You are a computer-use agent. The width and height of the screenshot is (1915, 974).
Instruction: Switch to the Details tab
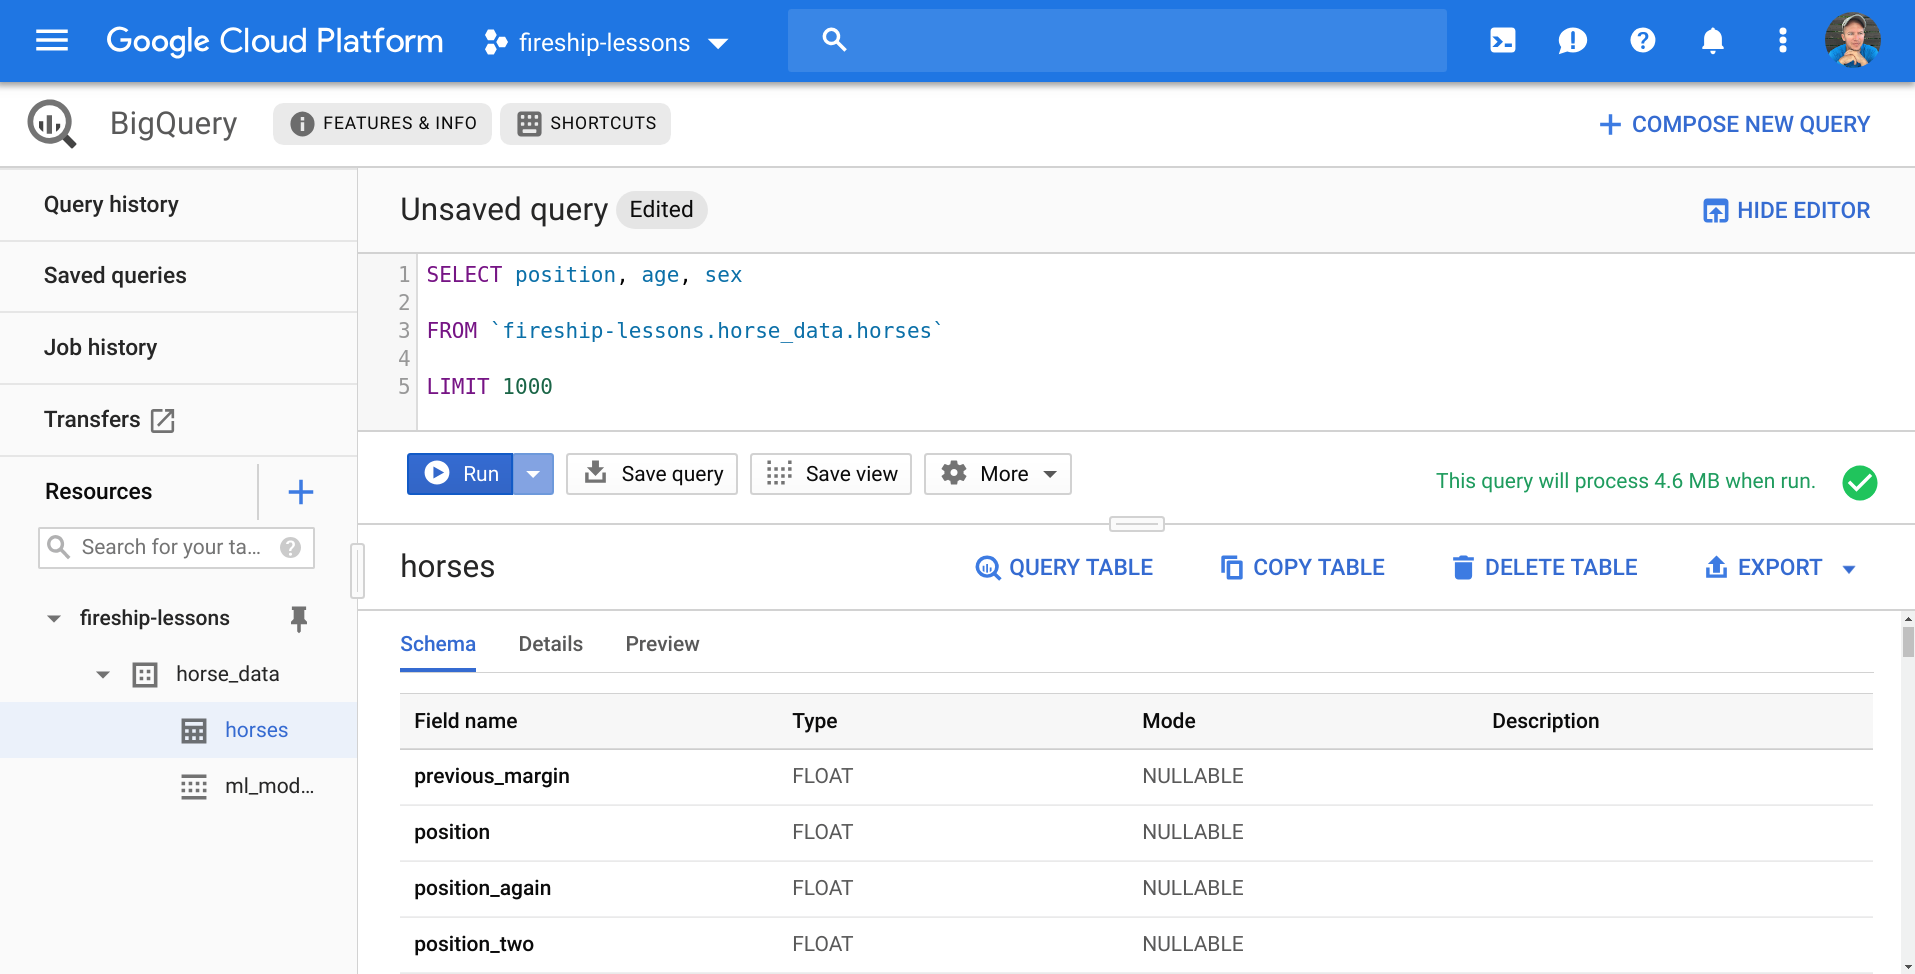click(x=550, y=644)
